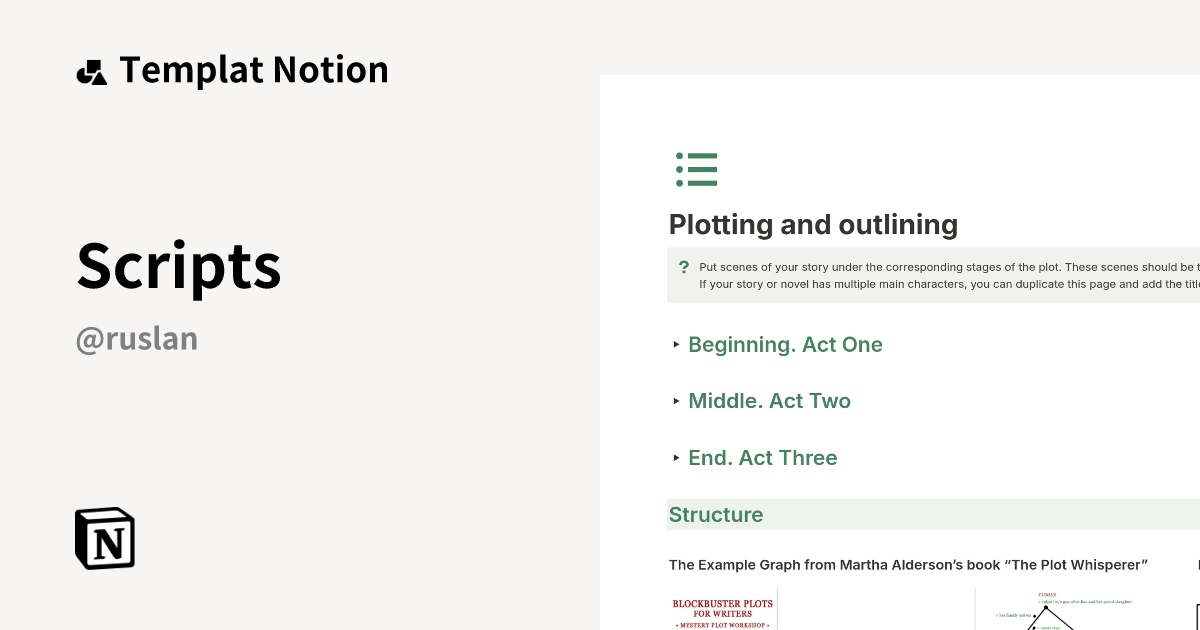Select the Structure section heading
1200x630 pixels.
pyautogui.click(x=716, y=514)
